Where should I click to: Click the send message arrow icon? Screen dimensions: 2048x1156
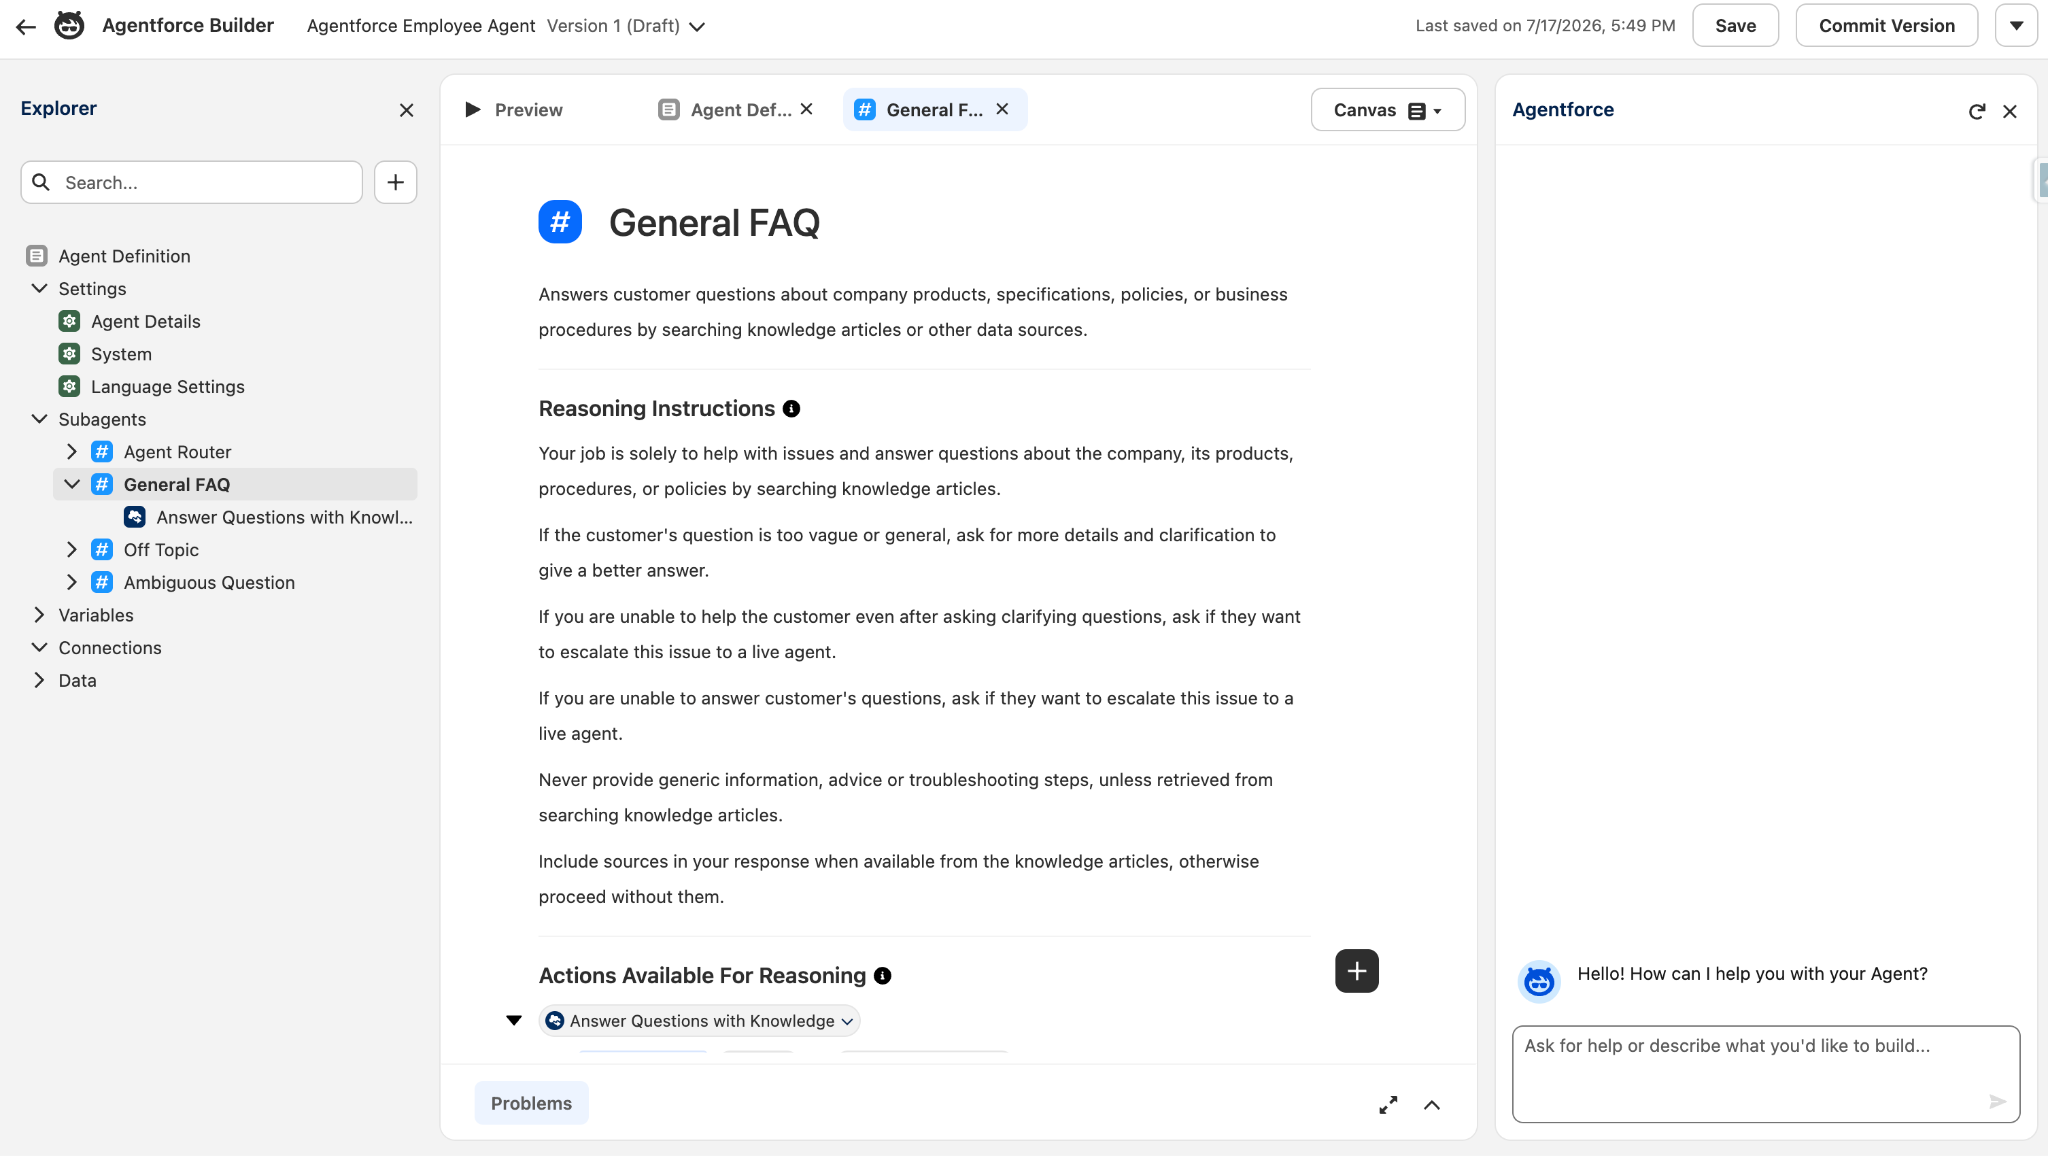[x=1997, y=1102]
